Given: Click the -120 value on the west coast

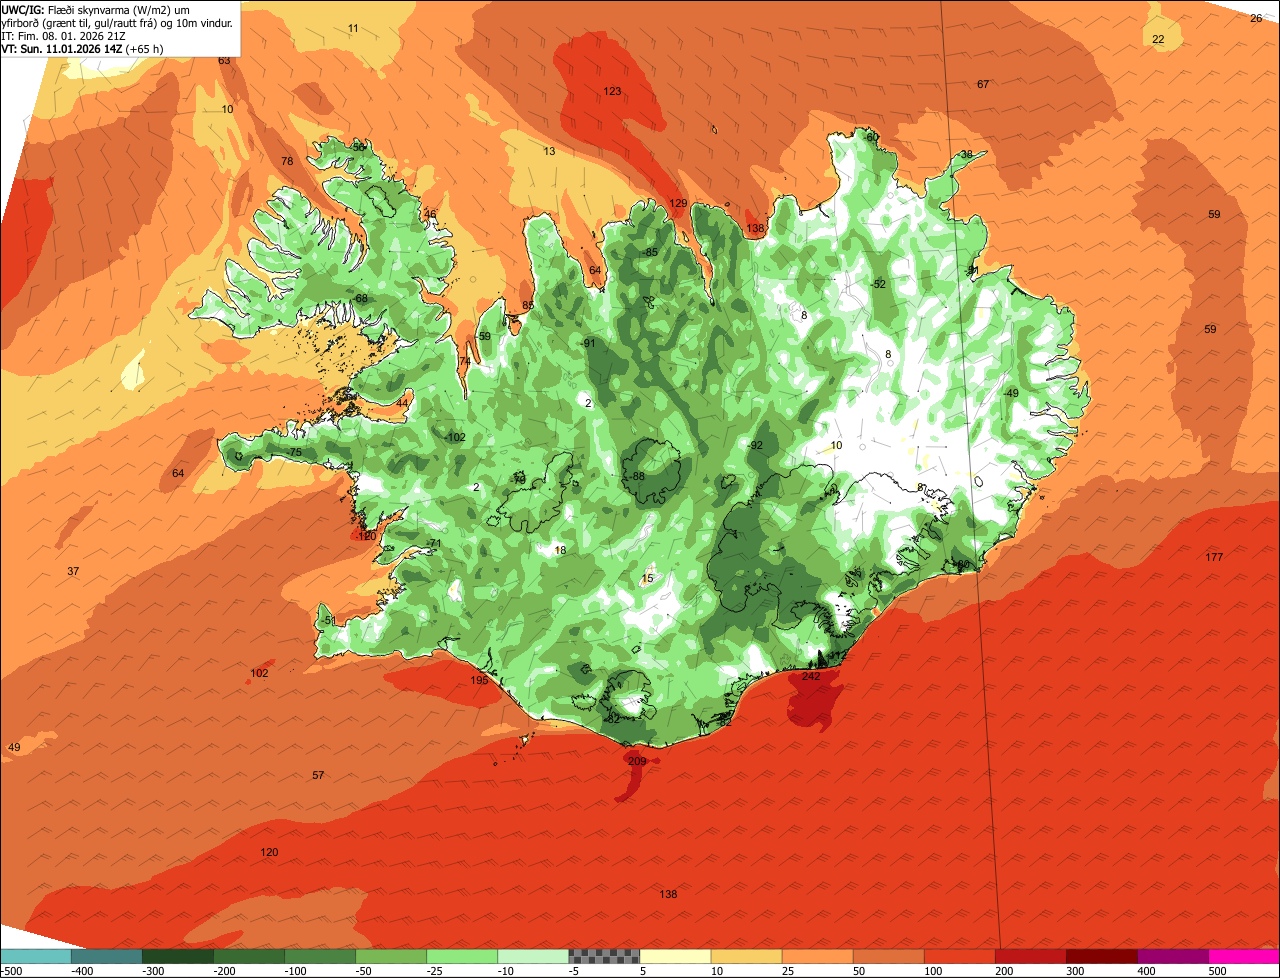Looking at the screenshot, I should 365,536.
